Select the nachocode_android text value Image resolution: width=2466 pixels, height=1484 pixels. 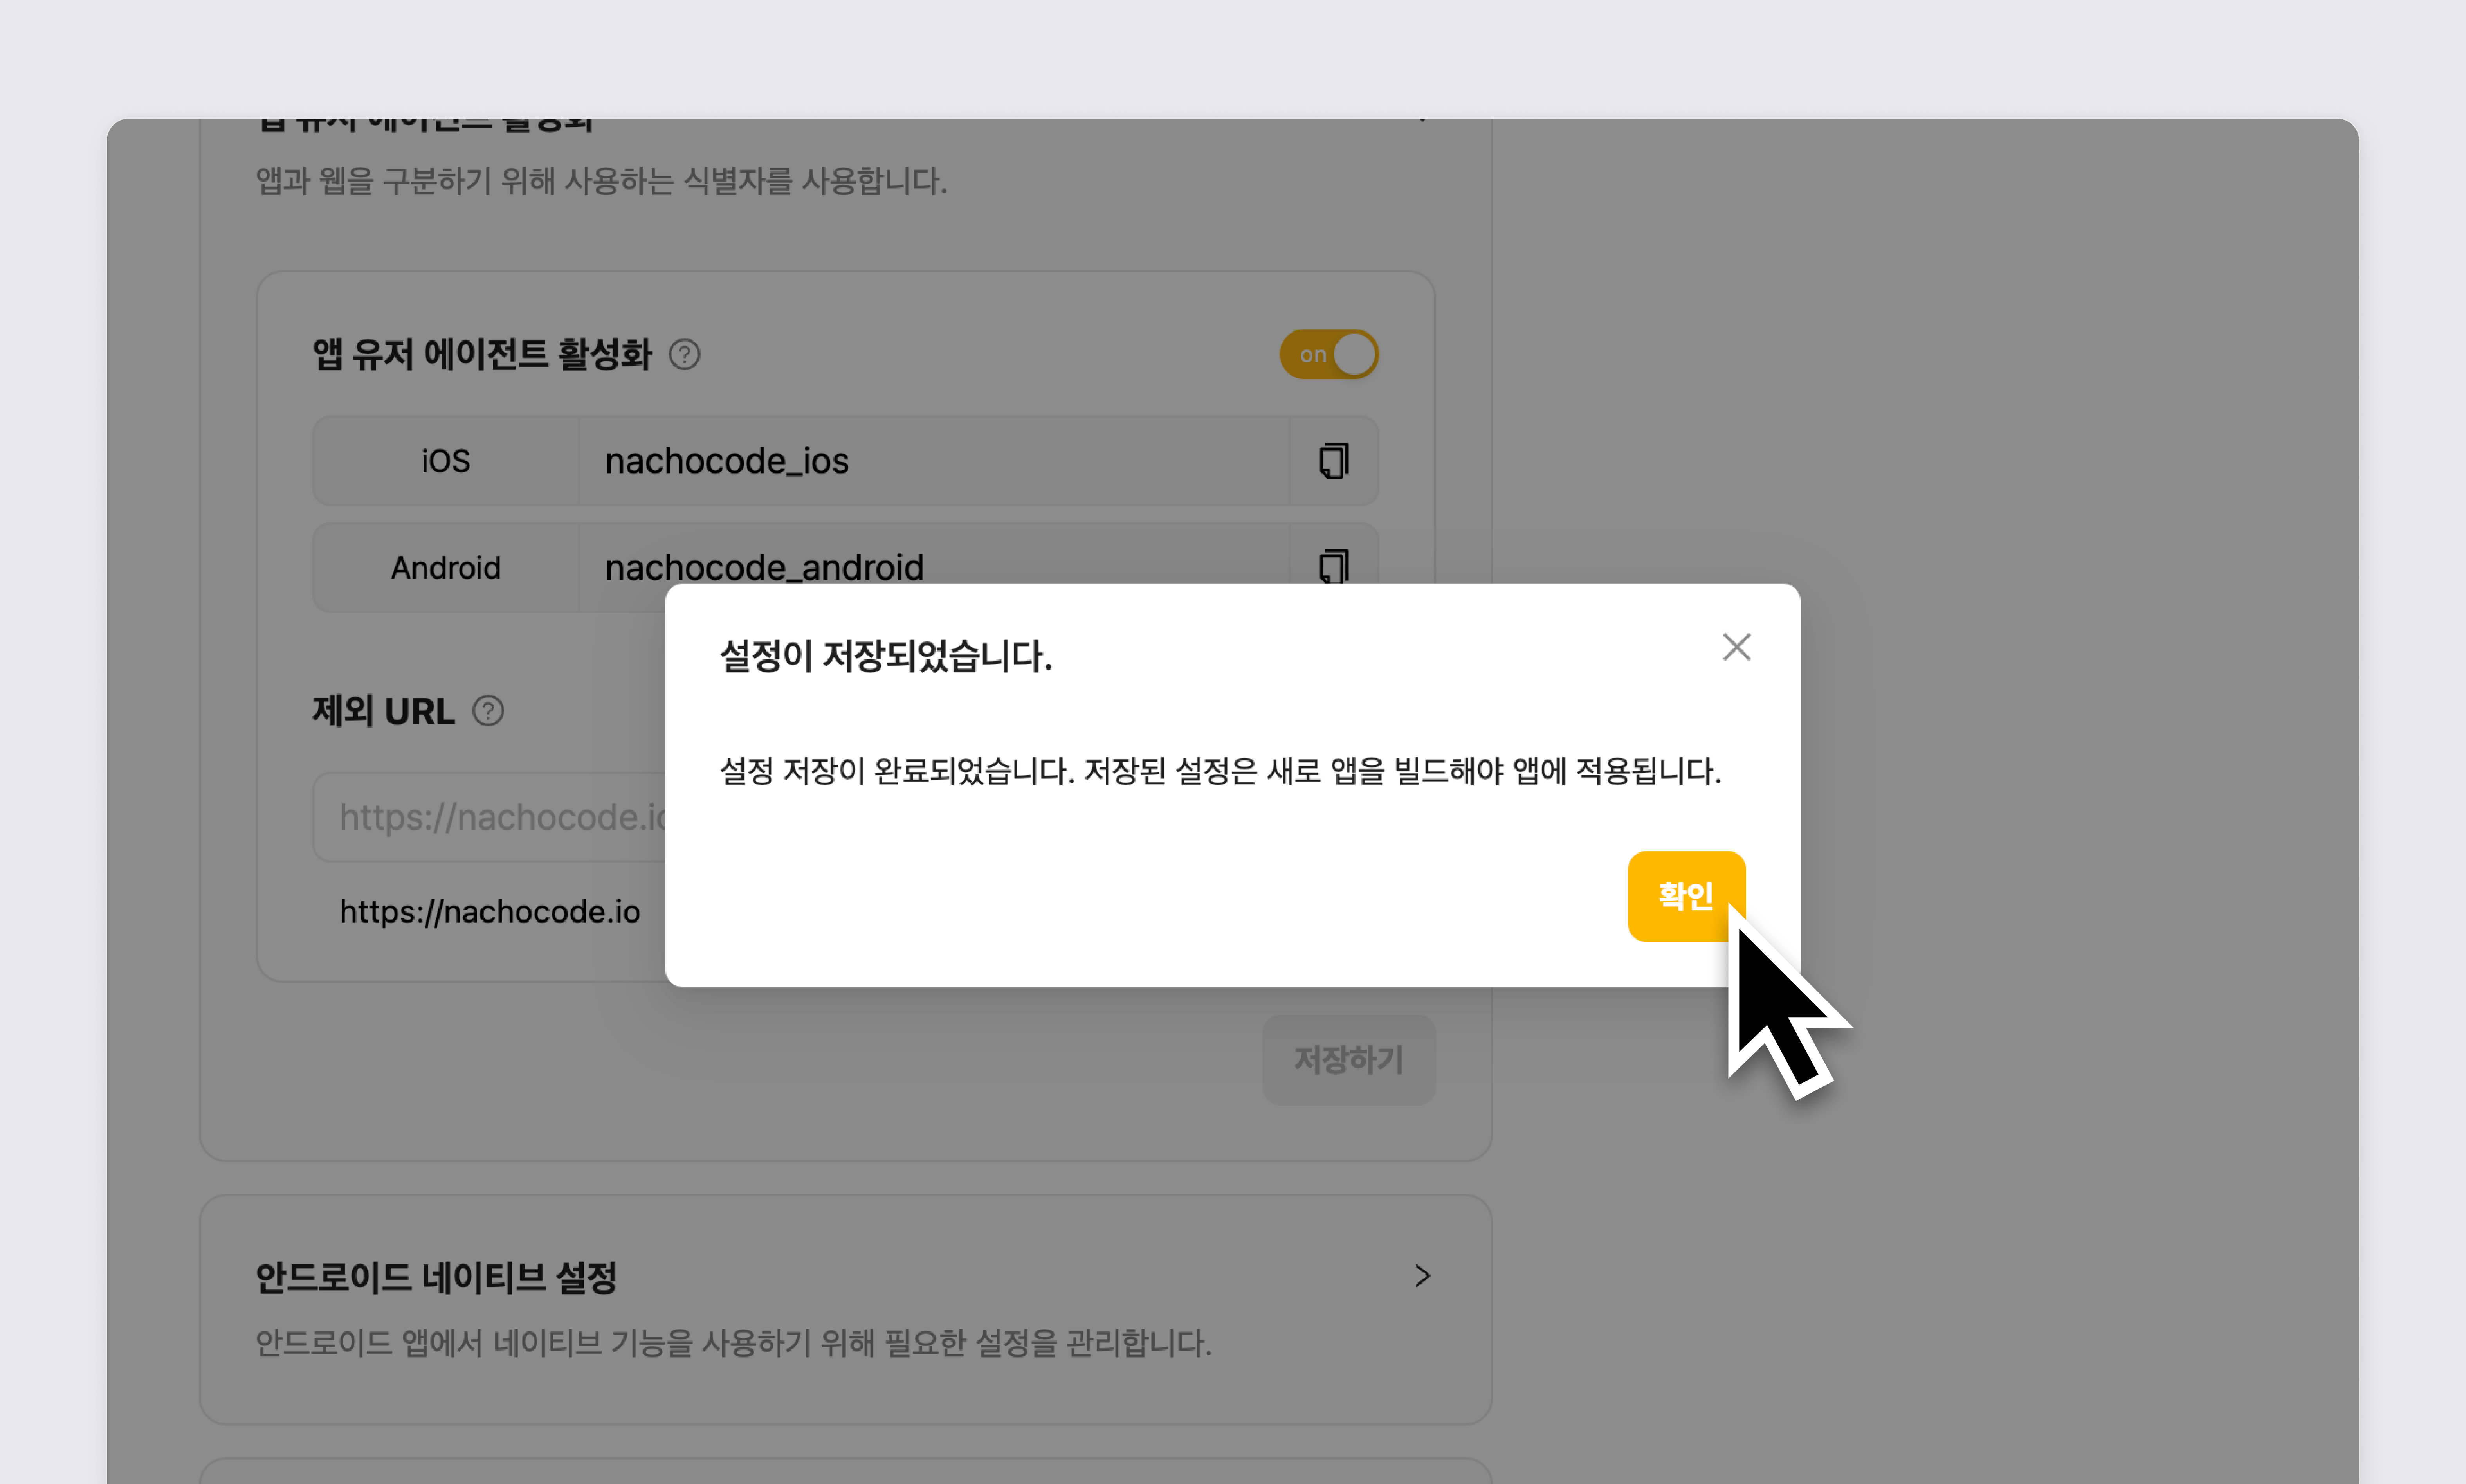[x=765, y=567]
